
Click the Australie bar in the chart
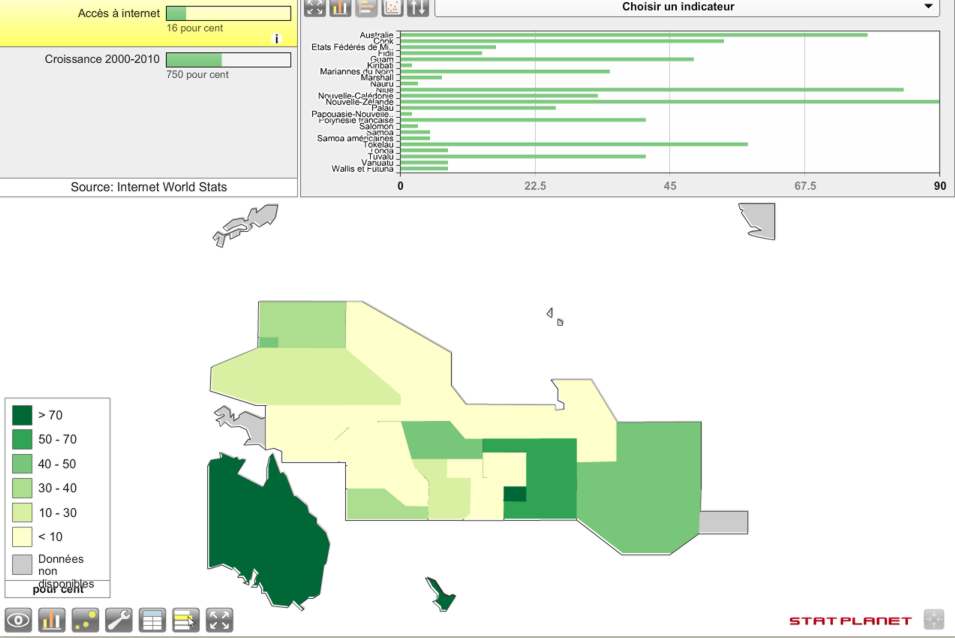coord(633,35)
